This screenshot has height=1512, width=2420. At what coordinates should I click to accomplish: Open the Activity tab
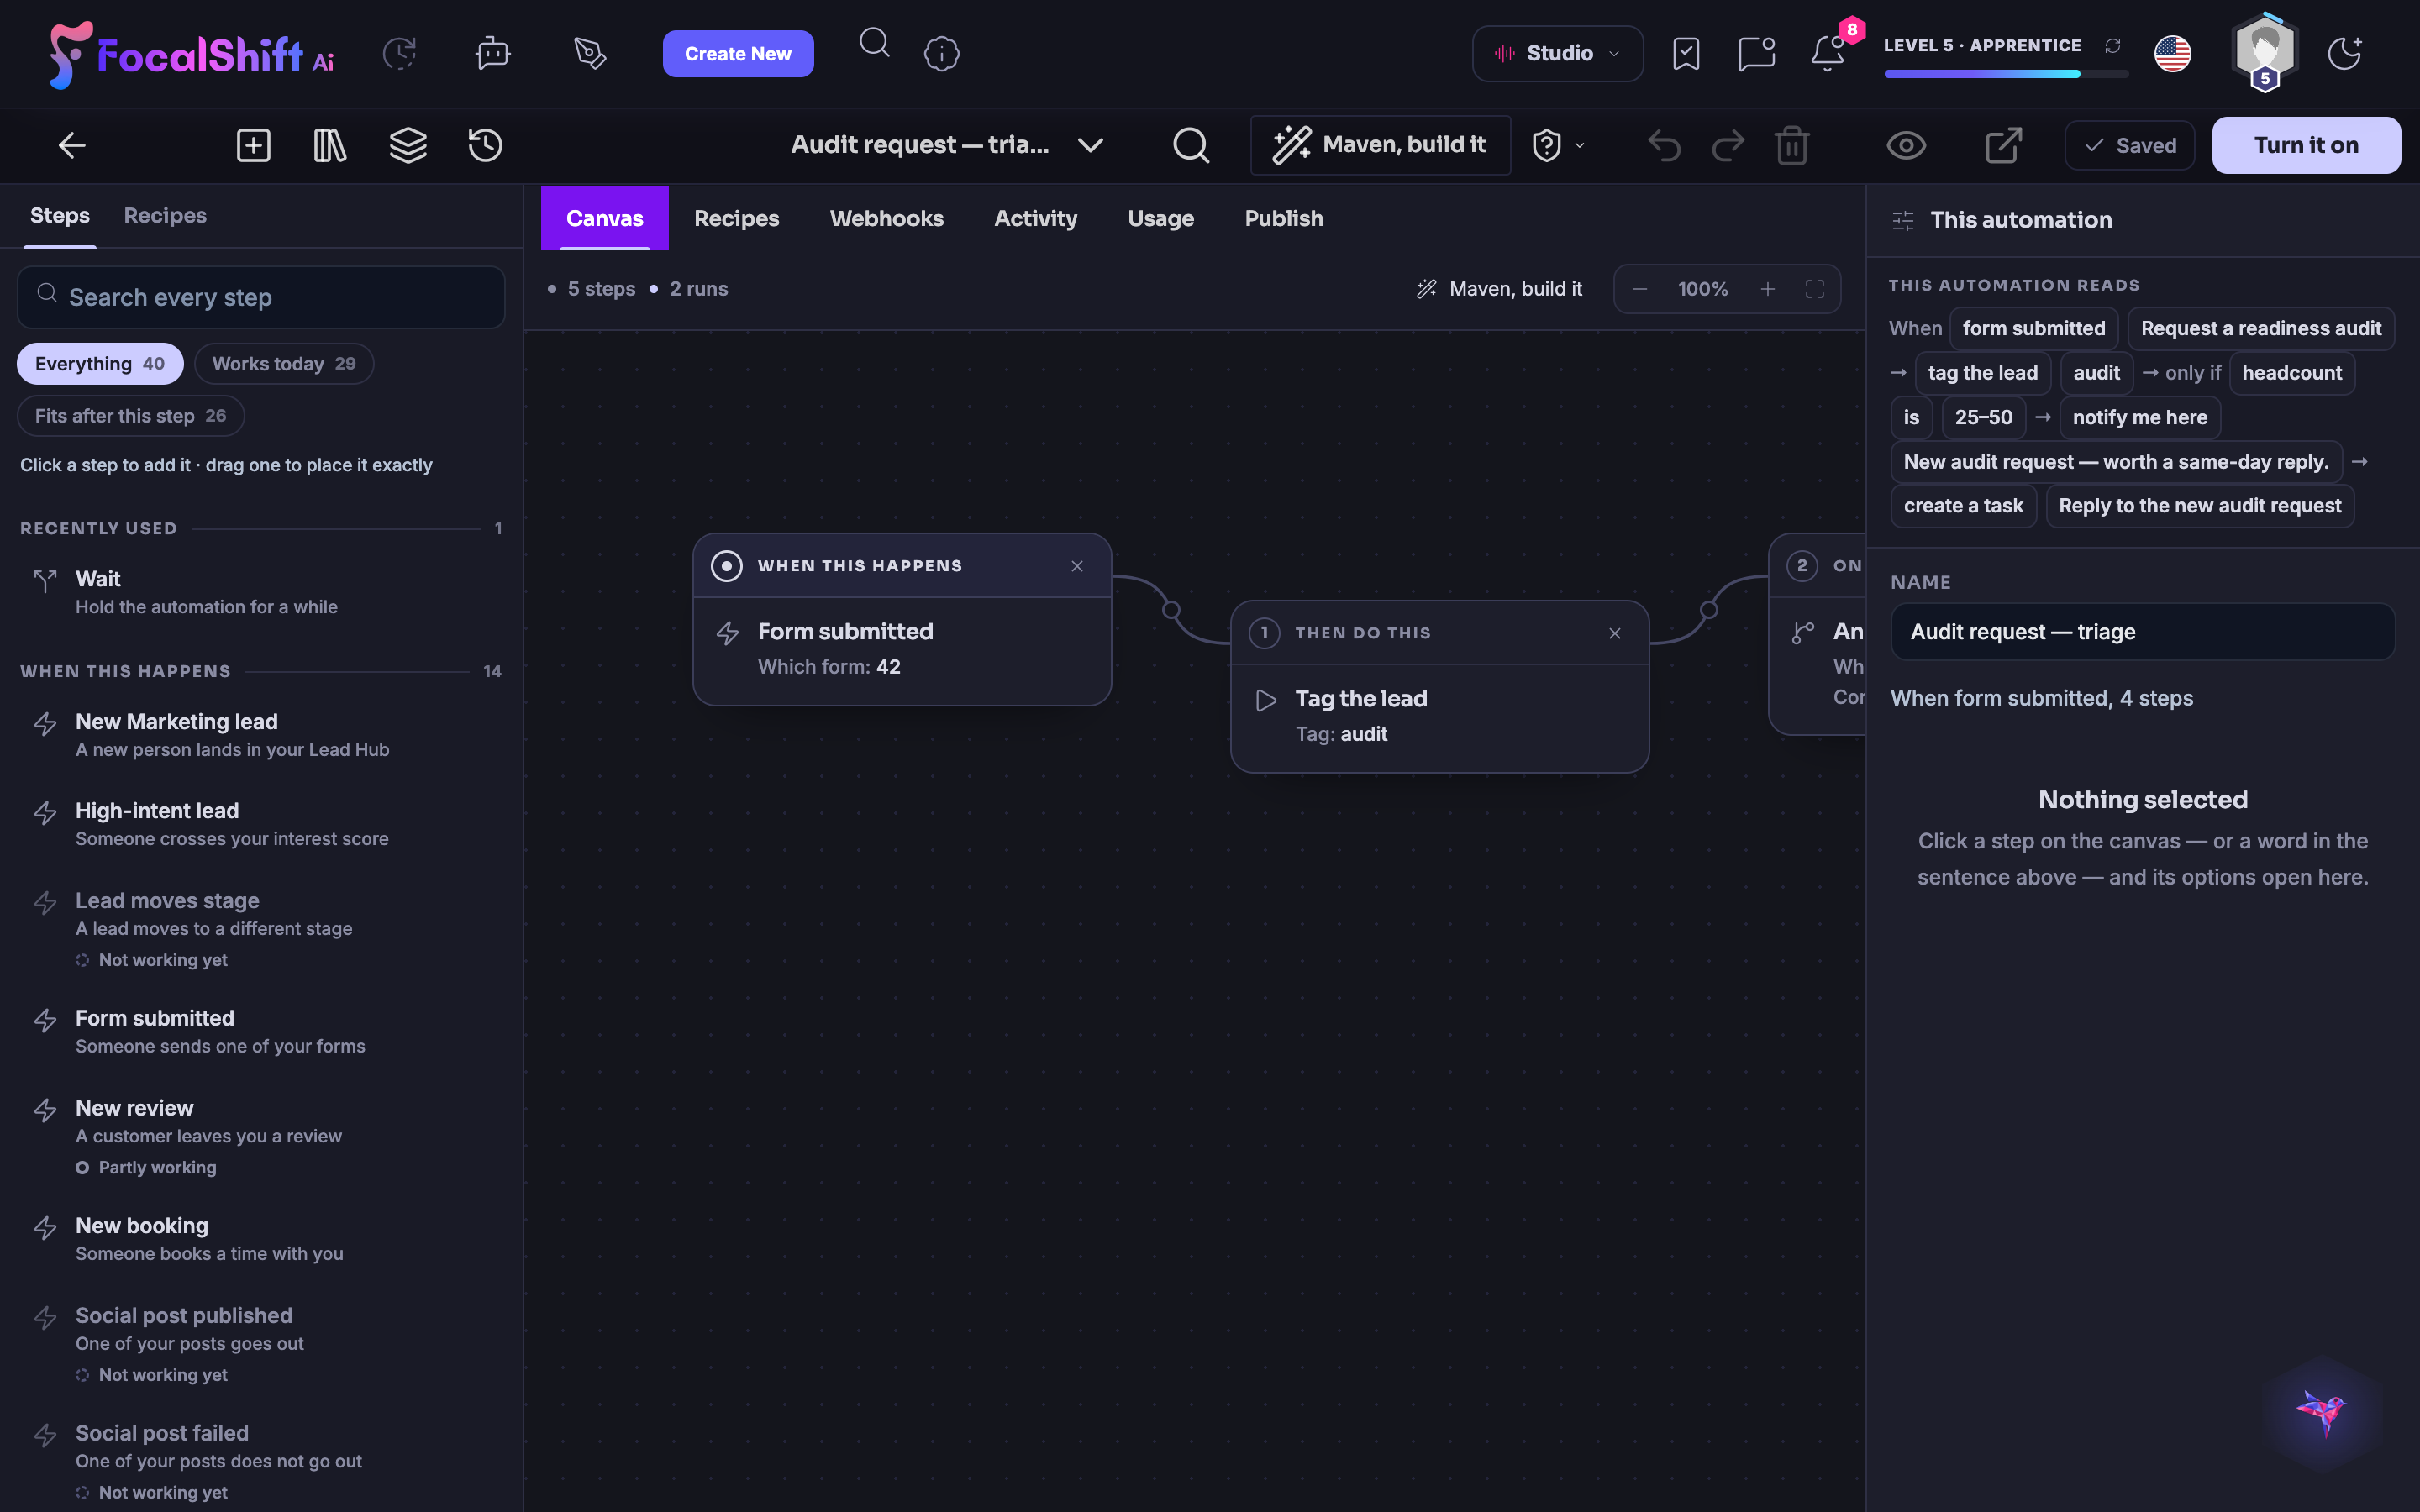click(x=1035, y=218)
